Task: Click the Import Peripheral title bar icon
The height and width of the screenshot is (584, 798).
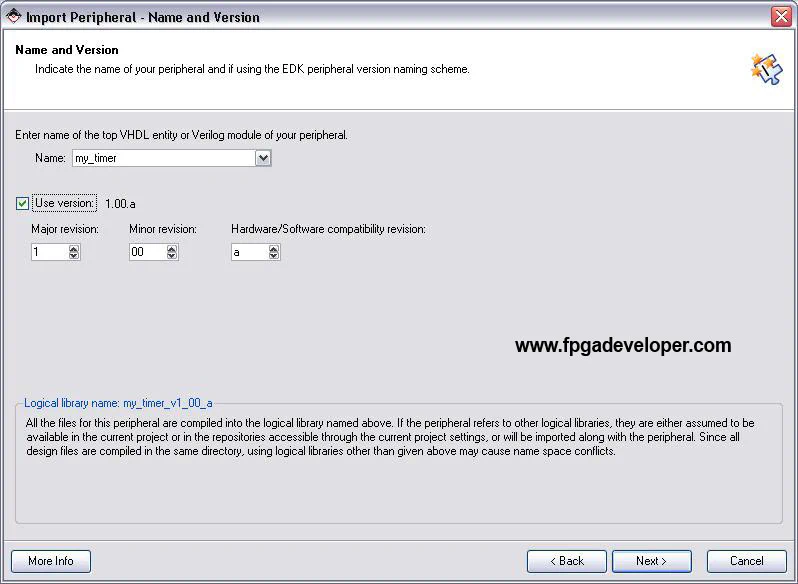Action: [x=13, y=16]
